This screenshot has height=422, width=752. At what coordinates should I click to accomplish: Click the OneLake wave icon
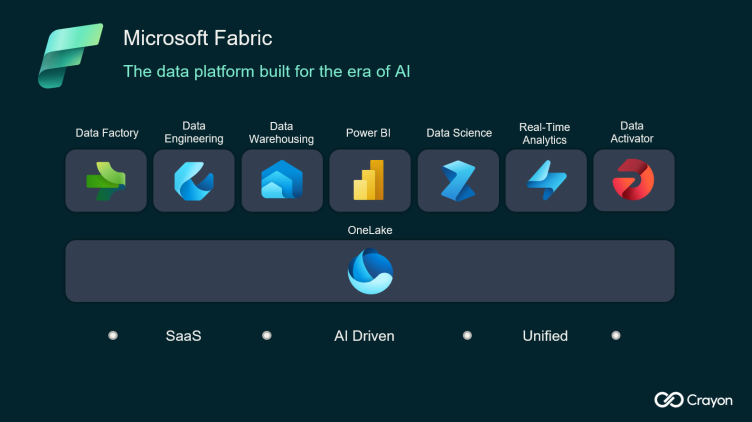[370, 272]
